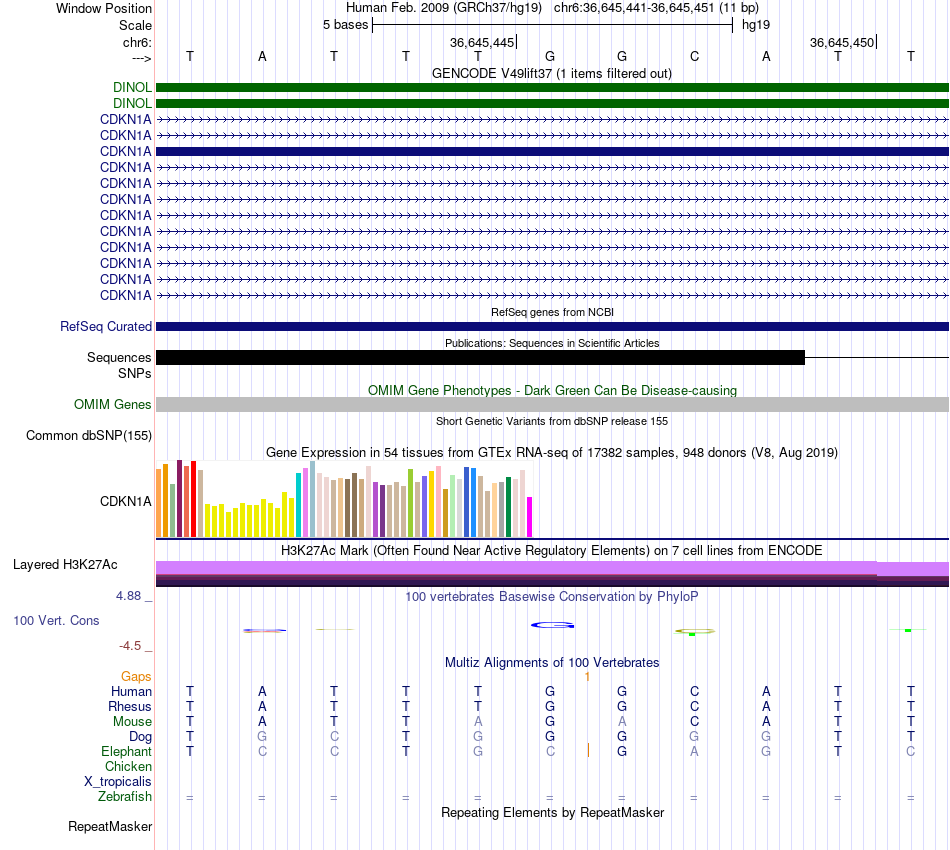Open Publications: Sequences in Scientific Articles title
This screenshot has height=850, width=950.
tap(552, 343)
